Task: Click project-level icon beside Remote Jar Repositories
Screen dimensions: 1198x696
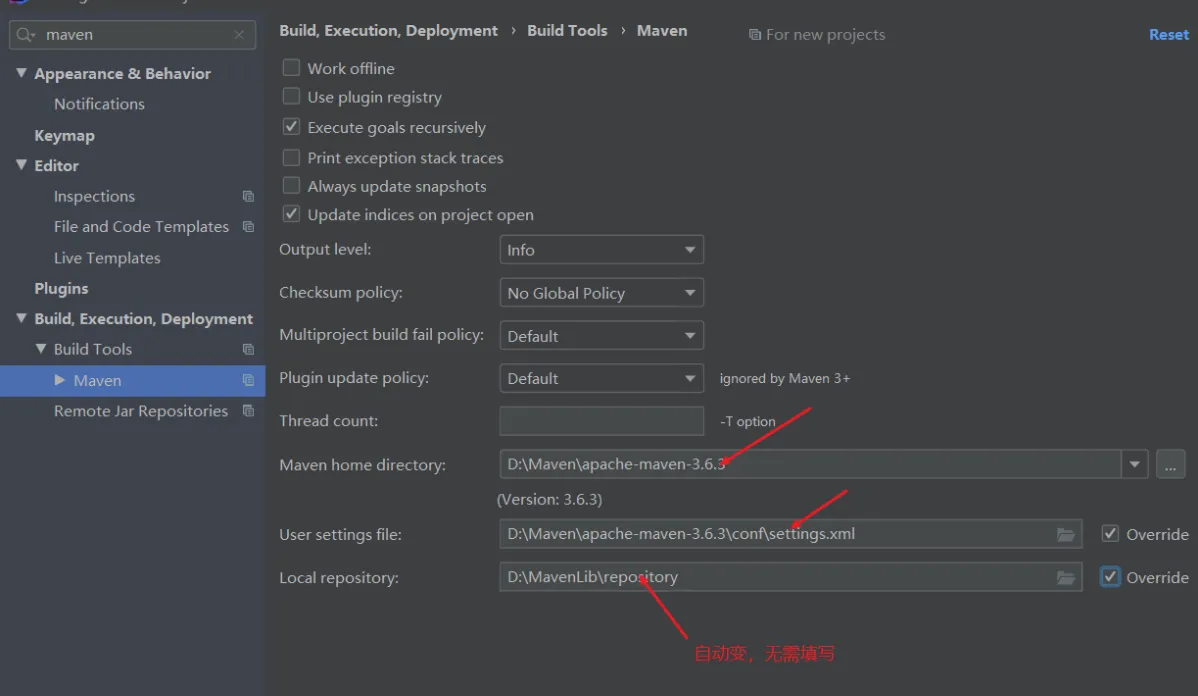Action: click(248, 411)
